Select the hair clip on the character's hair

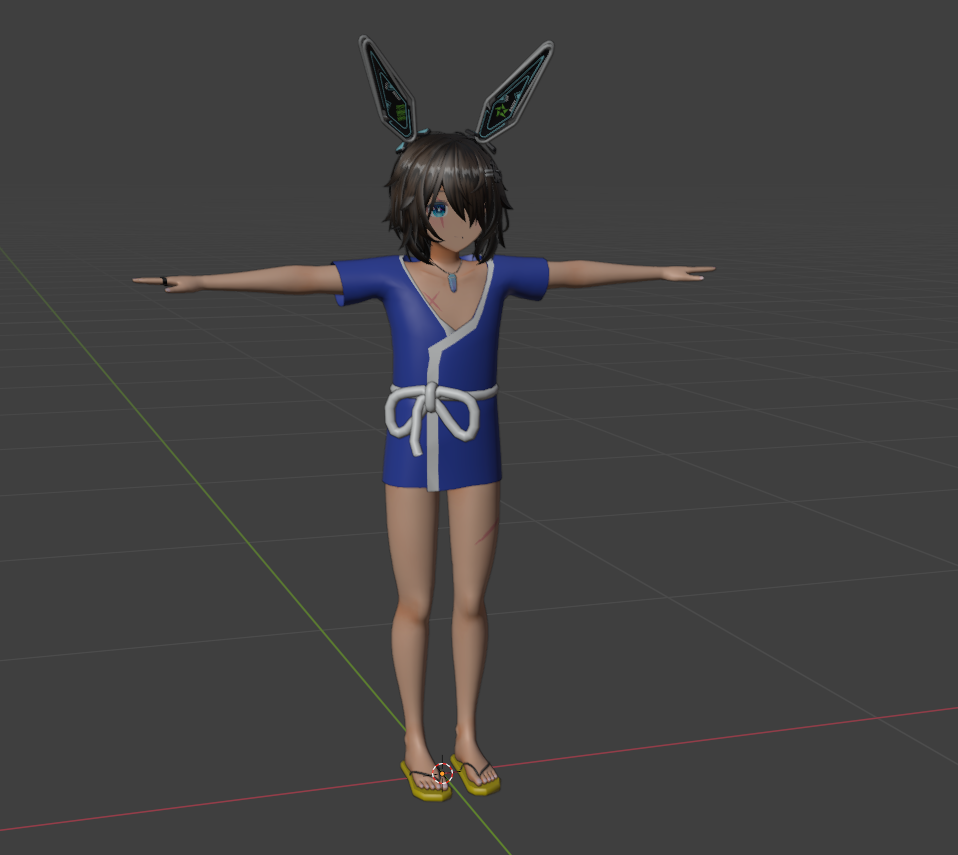492,175
